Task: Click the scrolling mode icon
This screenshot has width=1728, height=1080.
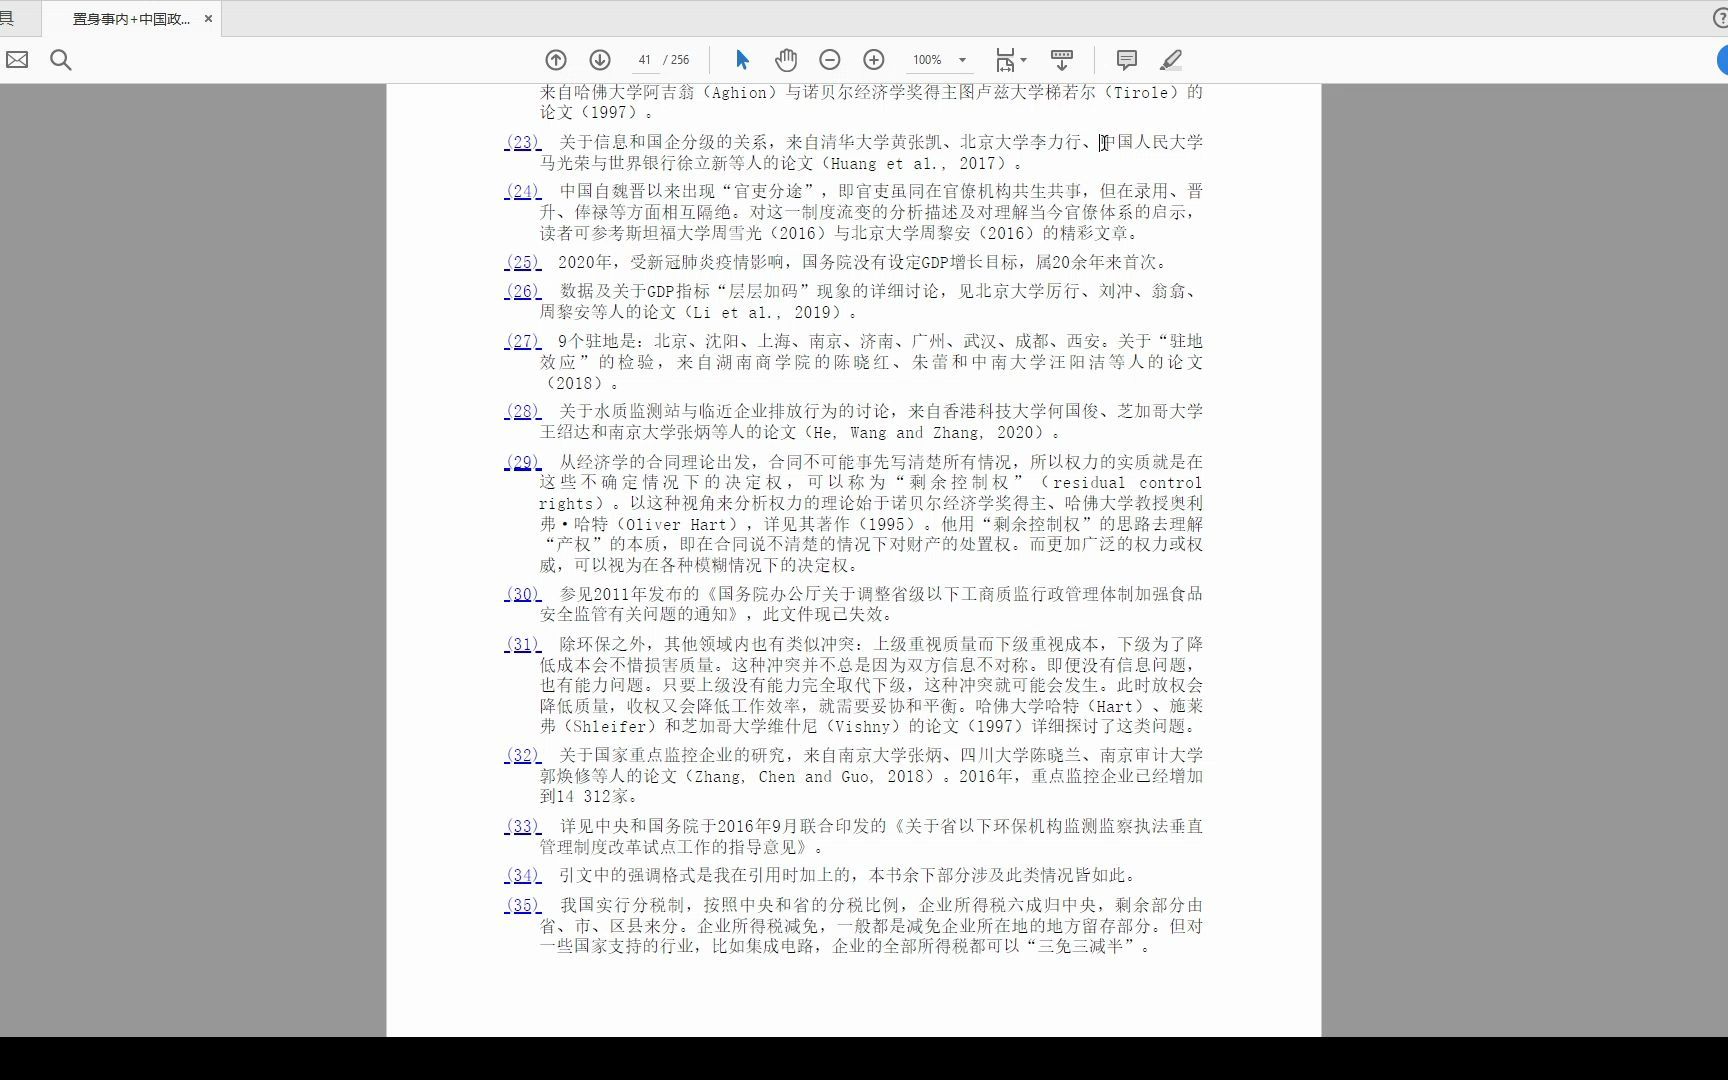Action: (x=1062, y=60)
